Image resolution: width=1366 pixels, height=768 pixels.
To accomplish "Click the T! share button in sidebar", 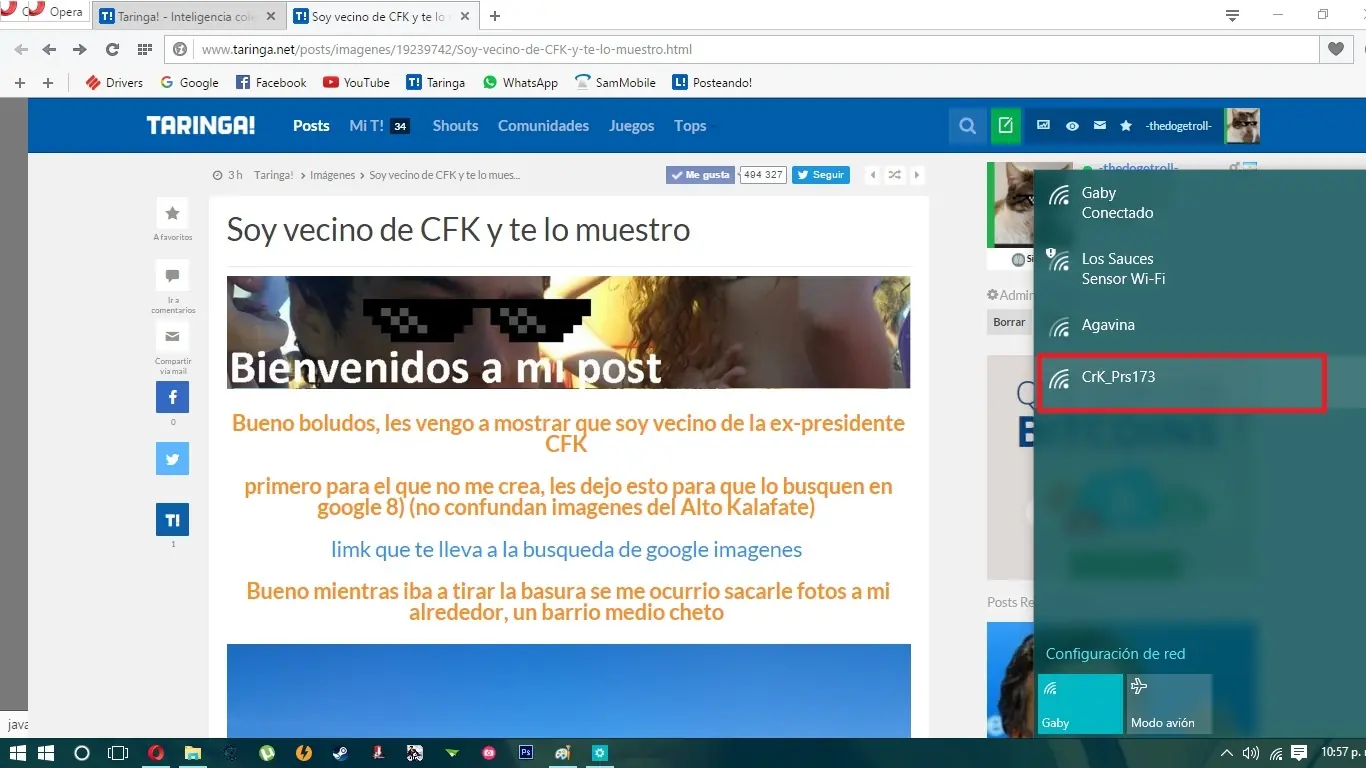I will coord(172,520).
